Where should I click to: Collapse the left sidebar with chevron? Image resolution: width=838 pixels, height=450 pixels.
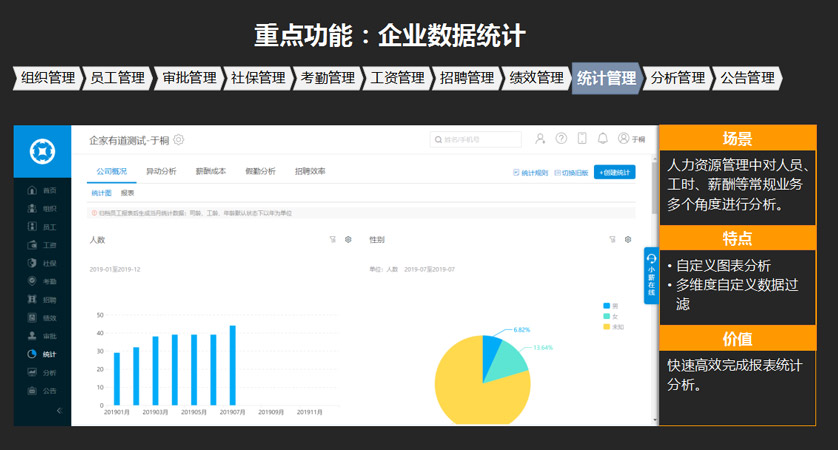coord(58,411)
